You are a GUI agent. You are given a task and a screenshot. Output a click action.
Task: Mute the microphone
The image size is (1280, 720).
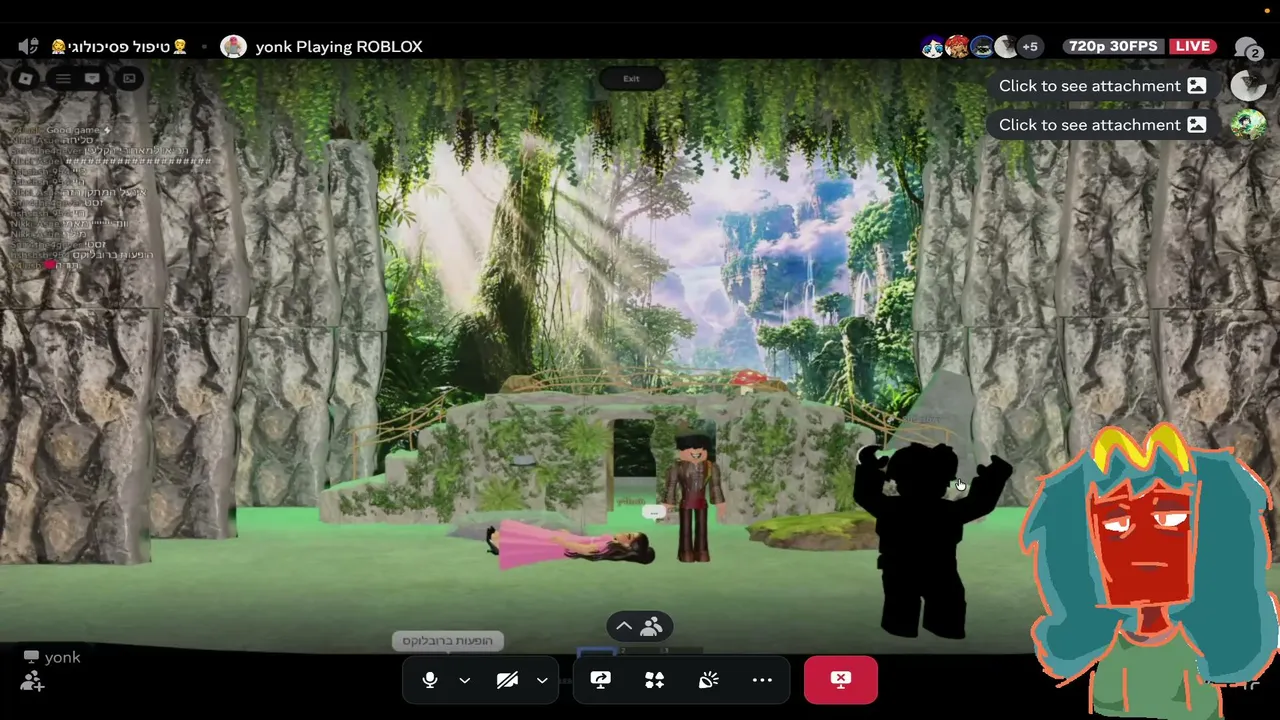[x=430, y=680]
